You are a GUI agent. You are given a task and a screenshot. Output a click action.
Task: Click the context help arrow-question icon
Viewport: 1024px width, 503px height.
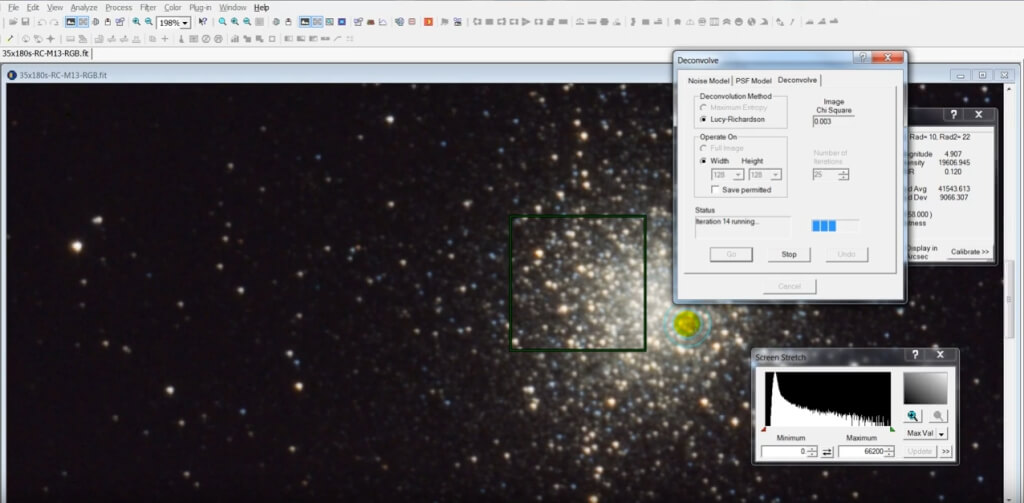[203, 22]
